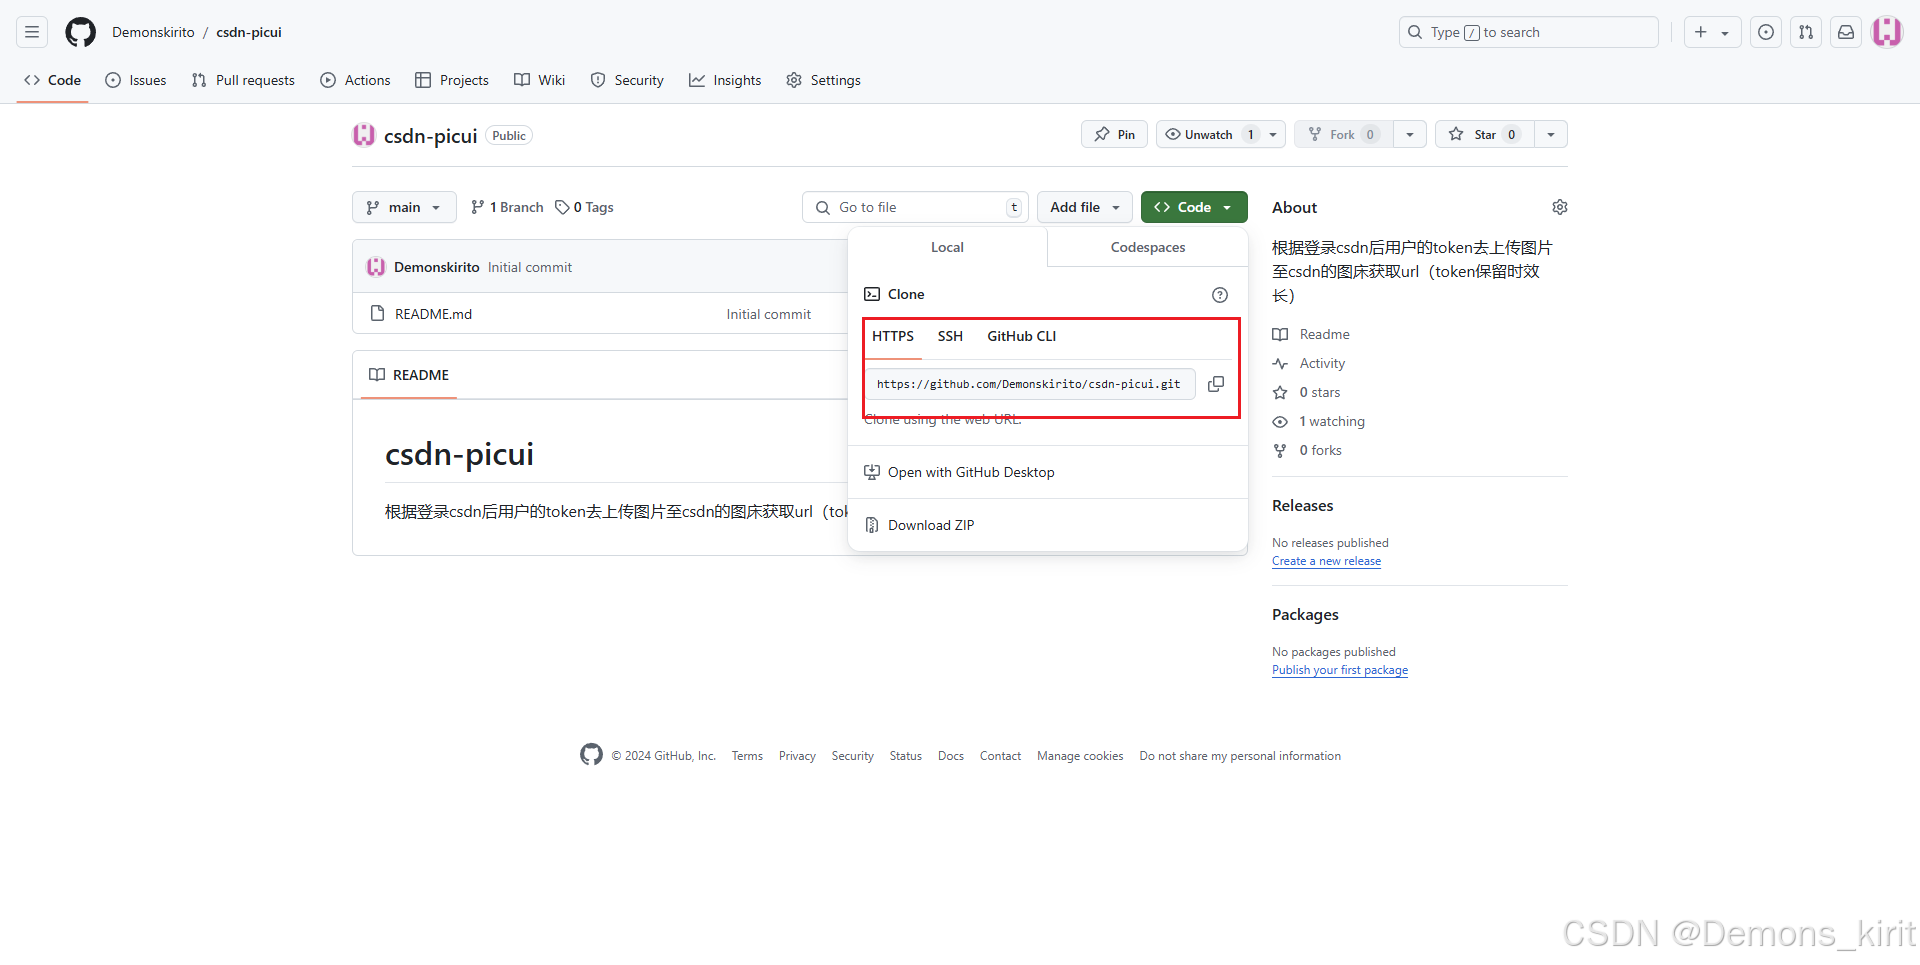Click the plus create-new button
The height and width of the screenshot is (965, 1920).
(1712, 32)
